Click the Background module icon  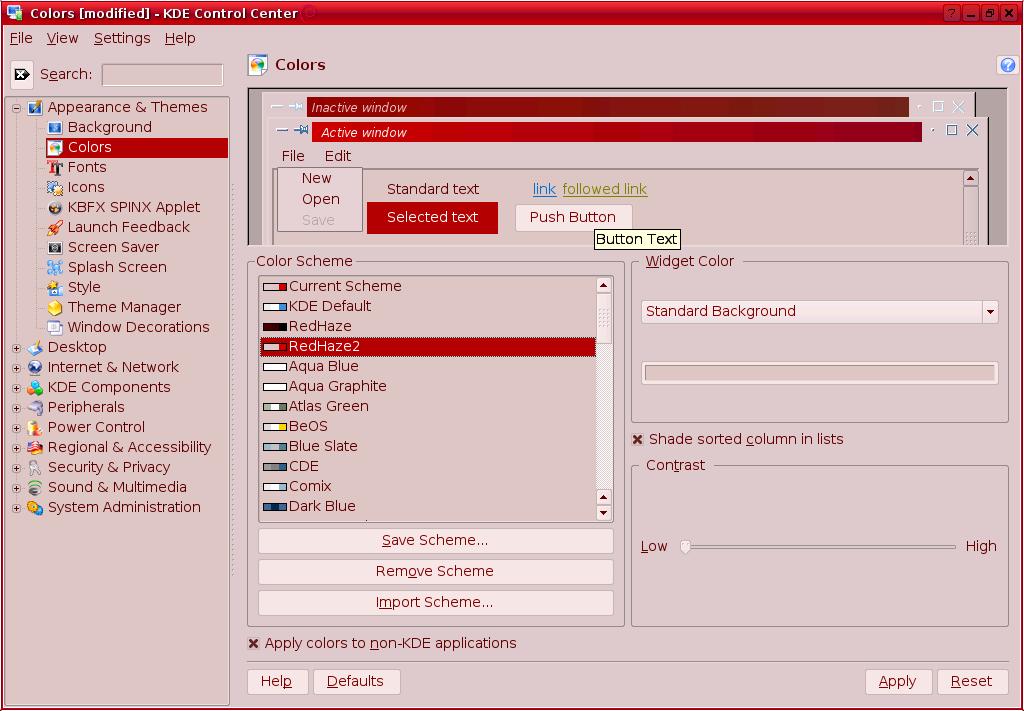pyautogui.click(x=55, y=127)
